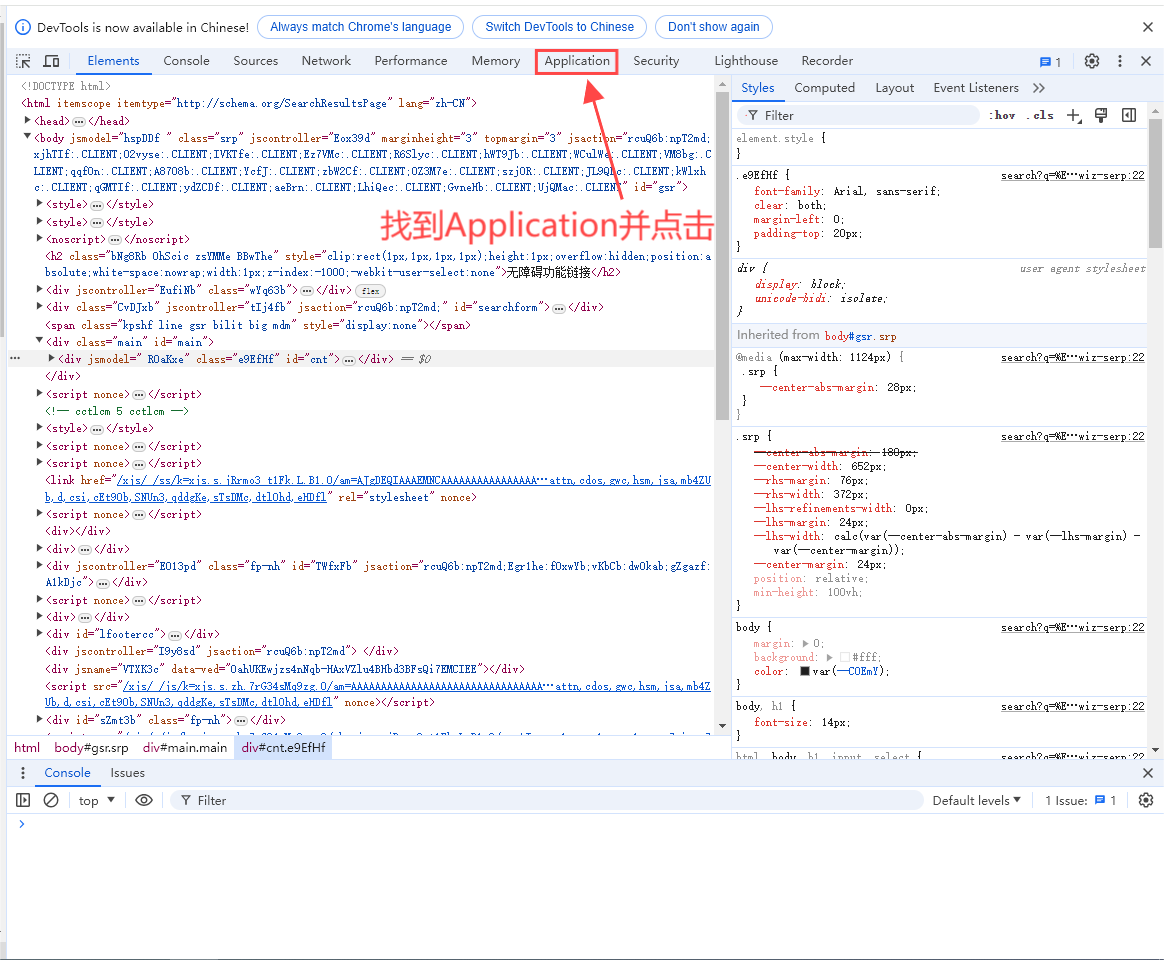Open the Layout tab
This screenshot has height=960, width=1164.
(x=895, y=88)
